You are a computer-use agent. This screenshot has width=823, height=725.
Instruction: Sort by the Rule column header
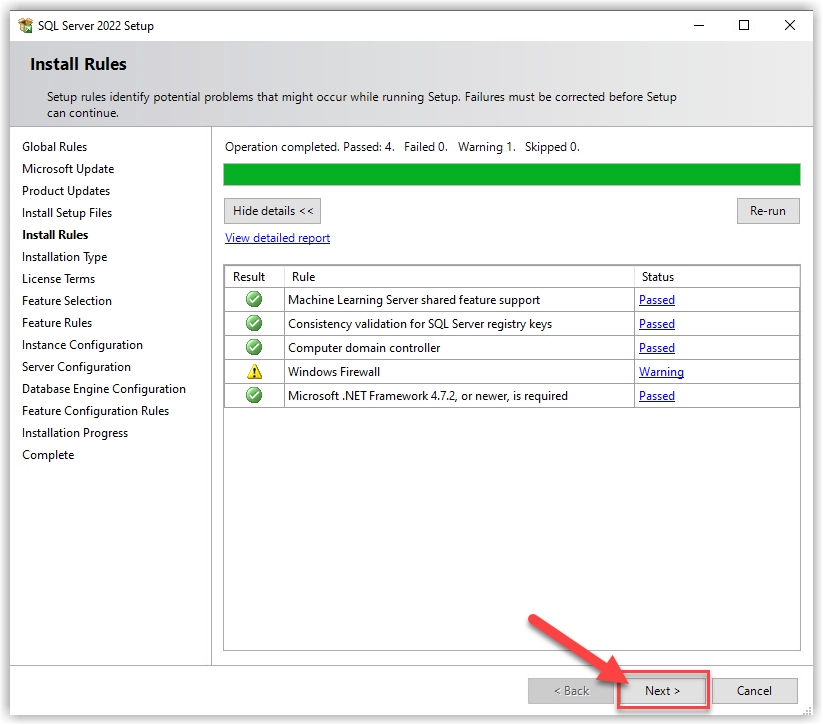click(x=459, y=277)
